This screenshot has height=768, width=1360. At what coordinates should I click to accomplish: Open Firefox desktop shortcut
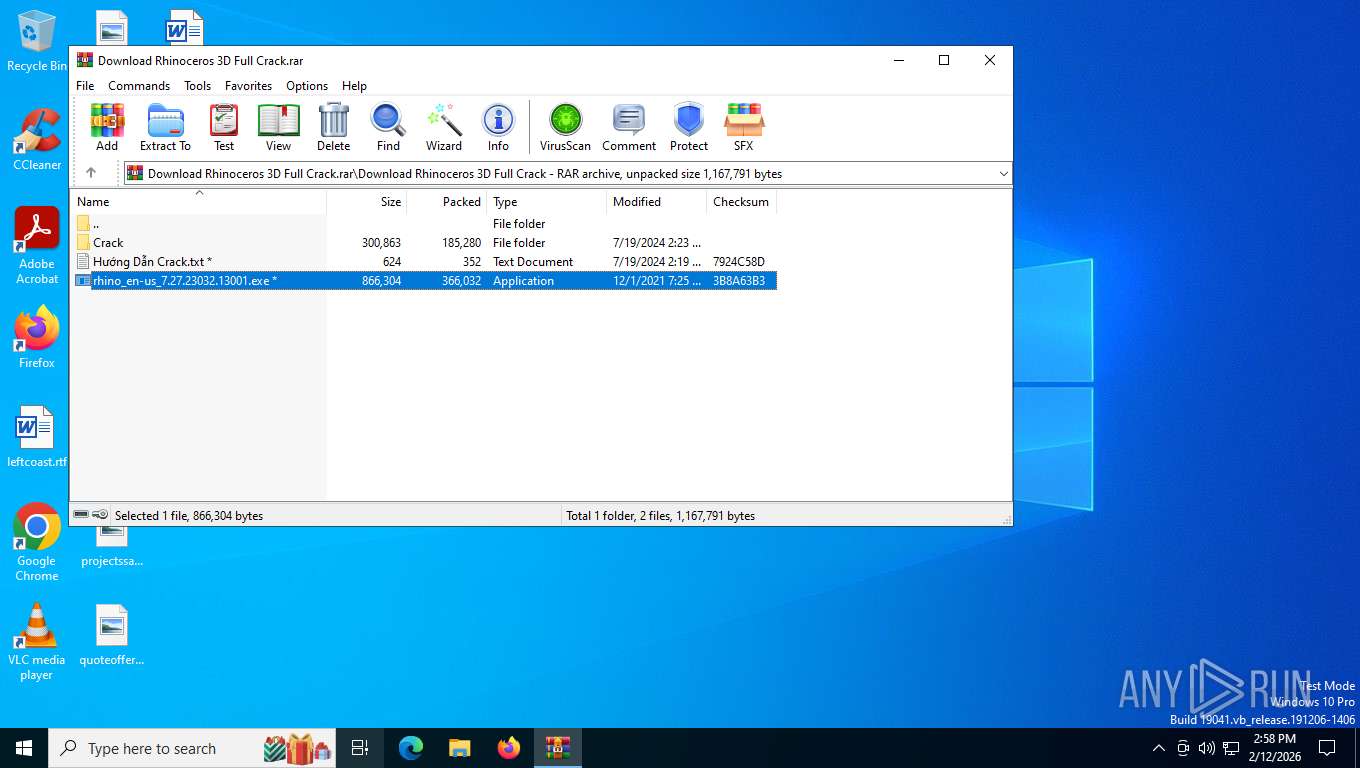37,338
